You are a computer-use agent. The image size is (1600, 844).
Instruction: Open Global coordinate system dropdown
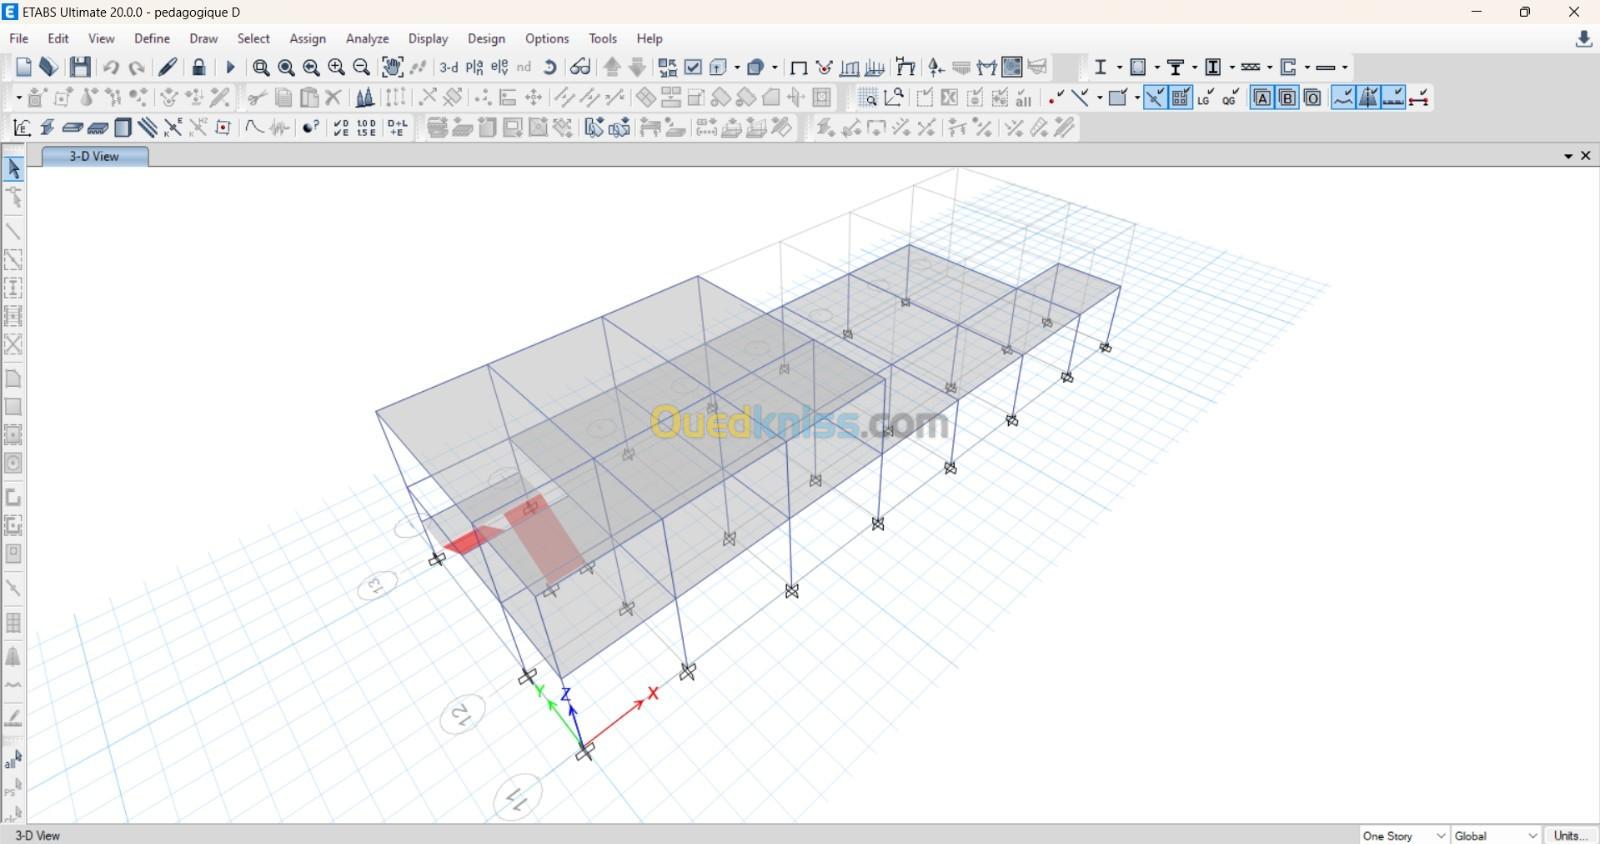pyautogui.click(x=1496, y=835)
